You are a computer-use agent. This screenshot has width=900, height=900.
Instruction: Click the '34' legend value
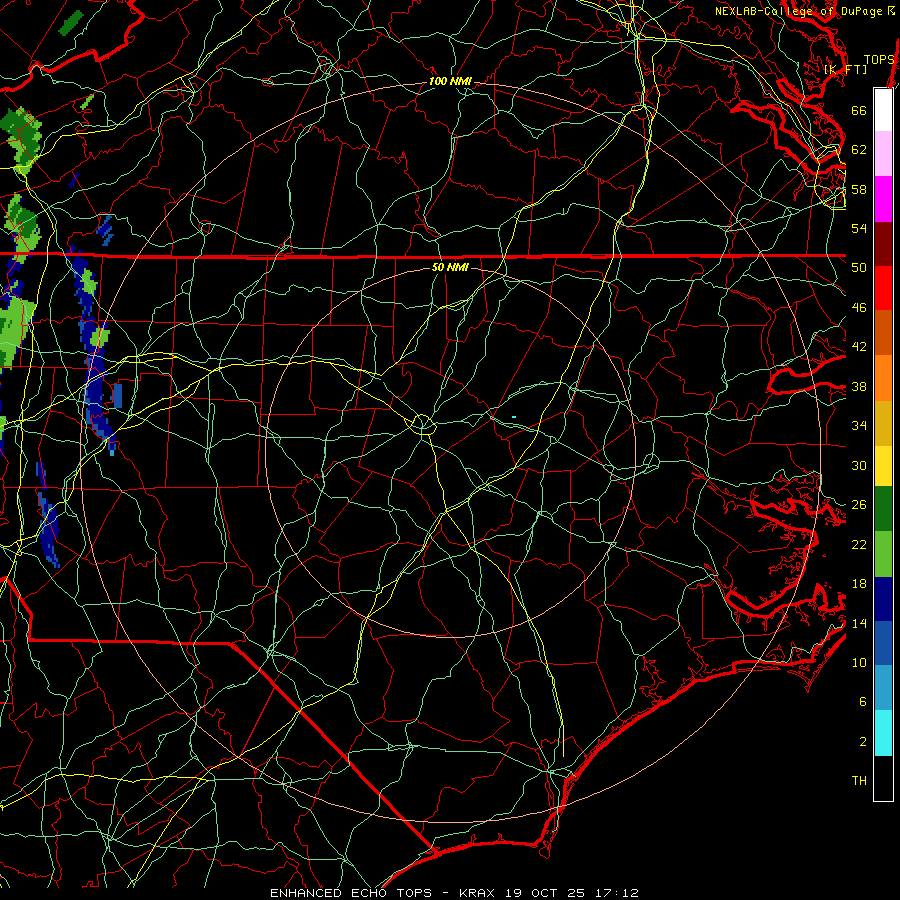tap(859, 426)
